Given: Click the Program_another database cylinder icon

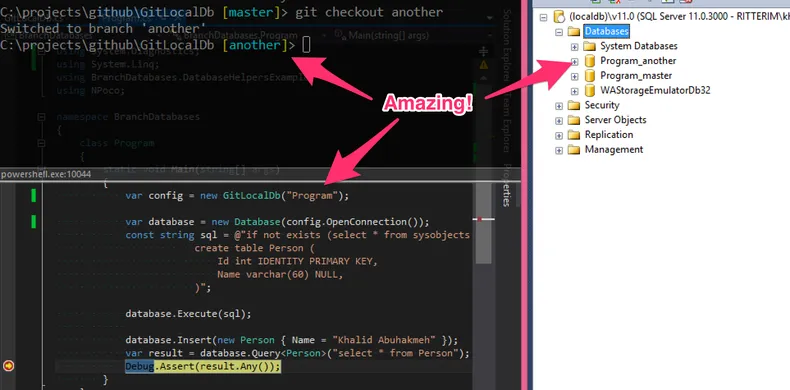Looking at the screenshot, I should [x=589, y=61].
